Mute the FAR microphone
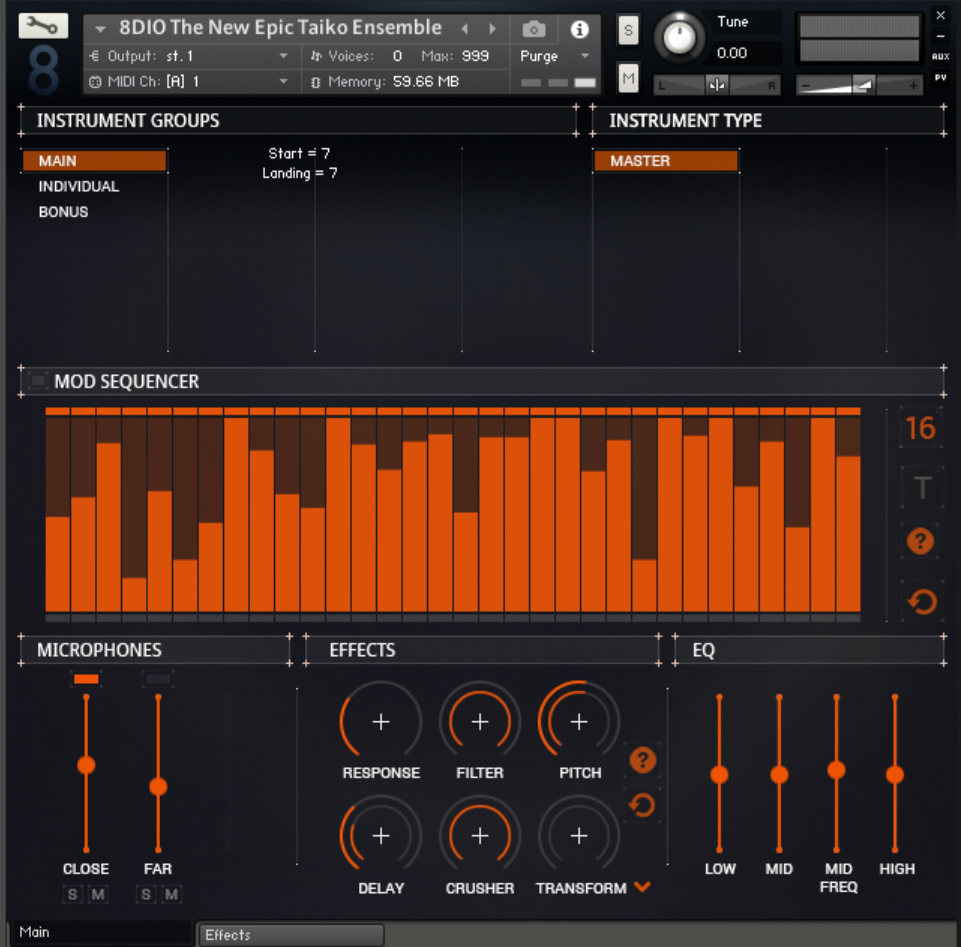This screenshot has height=947, width=961. point(172,894)
